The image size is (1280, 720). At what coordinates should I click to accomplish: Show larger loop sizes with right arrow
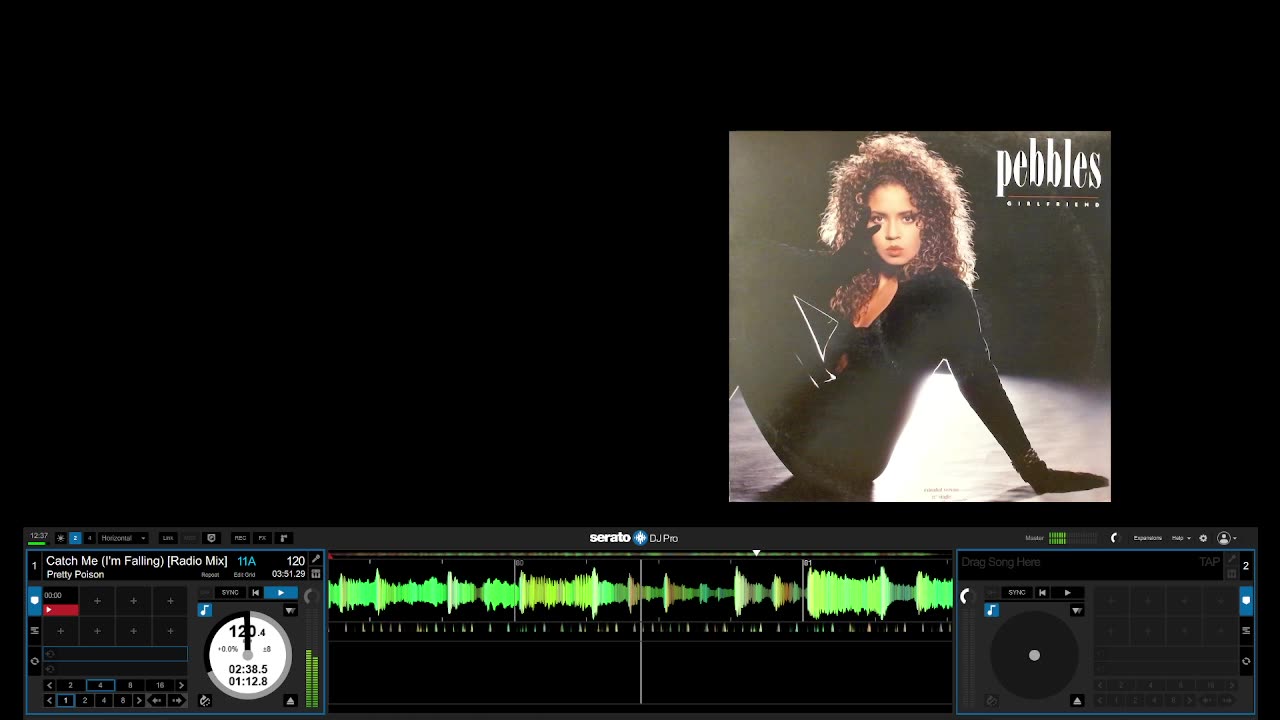coord(181,685)
